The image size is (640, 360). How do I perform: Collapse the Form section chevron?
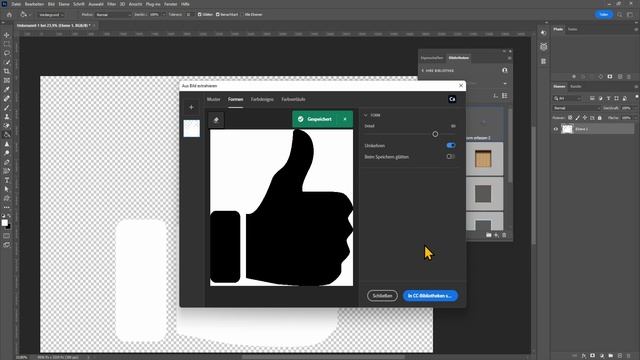coord(366,115)
